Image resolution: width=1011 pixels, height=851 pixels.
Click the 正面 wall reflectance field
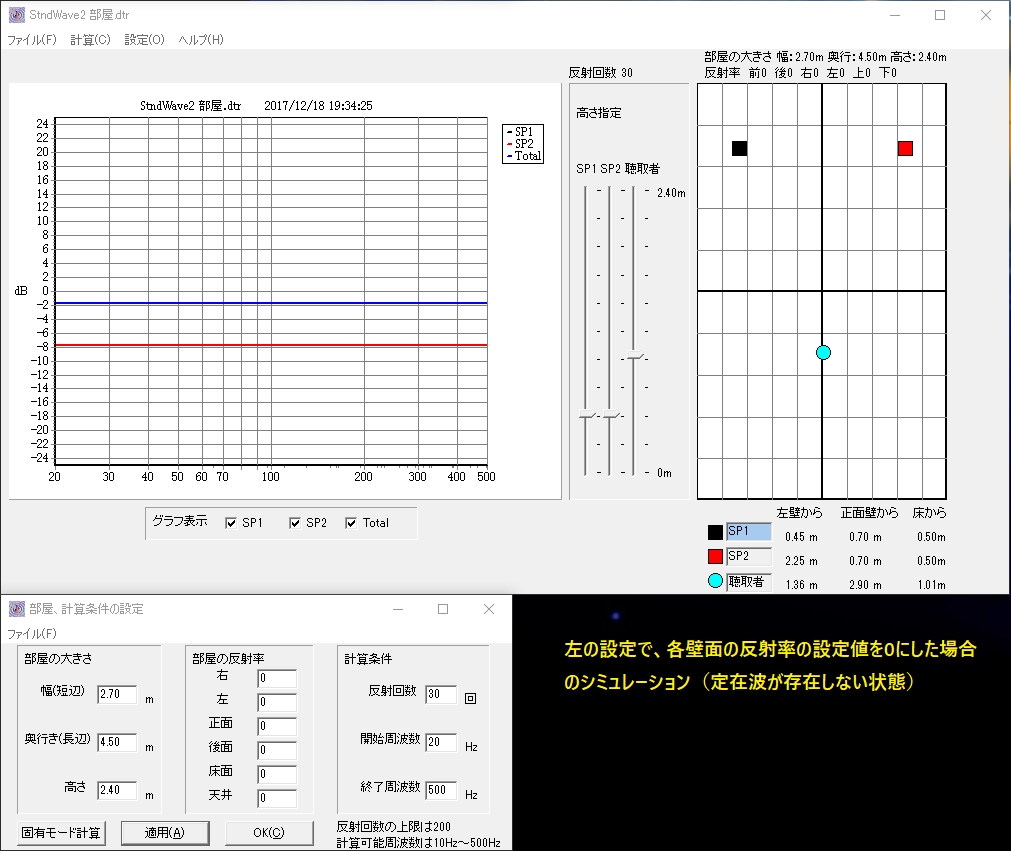(x=277, y=726)
